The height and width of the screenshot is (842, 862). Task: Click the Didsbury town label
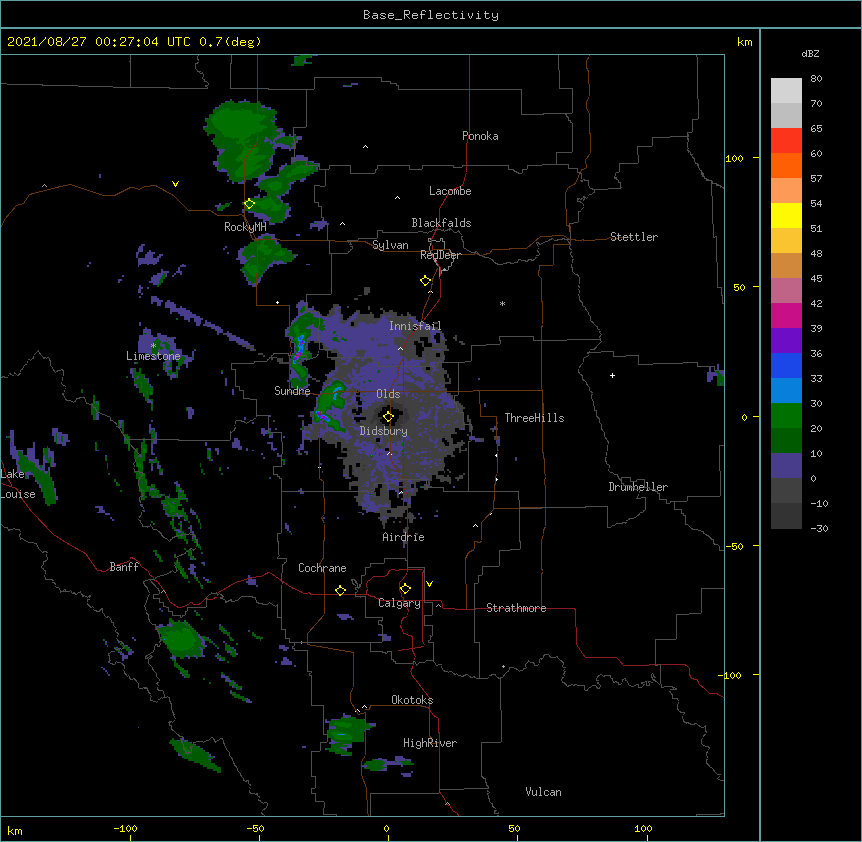384,431
